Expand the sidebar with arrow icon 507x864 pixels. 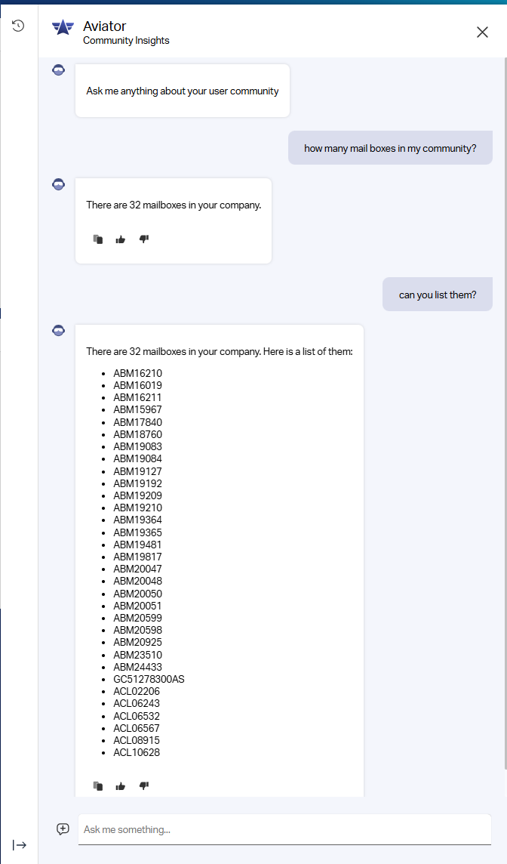(19, 845)
